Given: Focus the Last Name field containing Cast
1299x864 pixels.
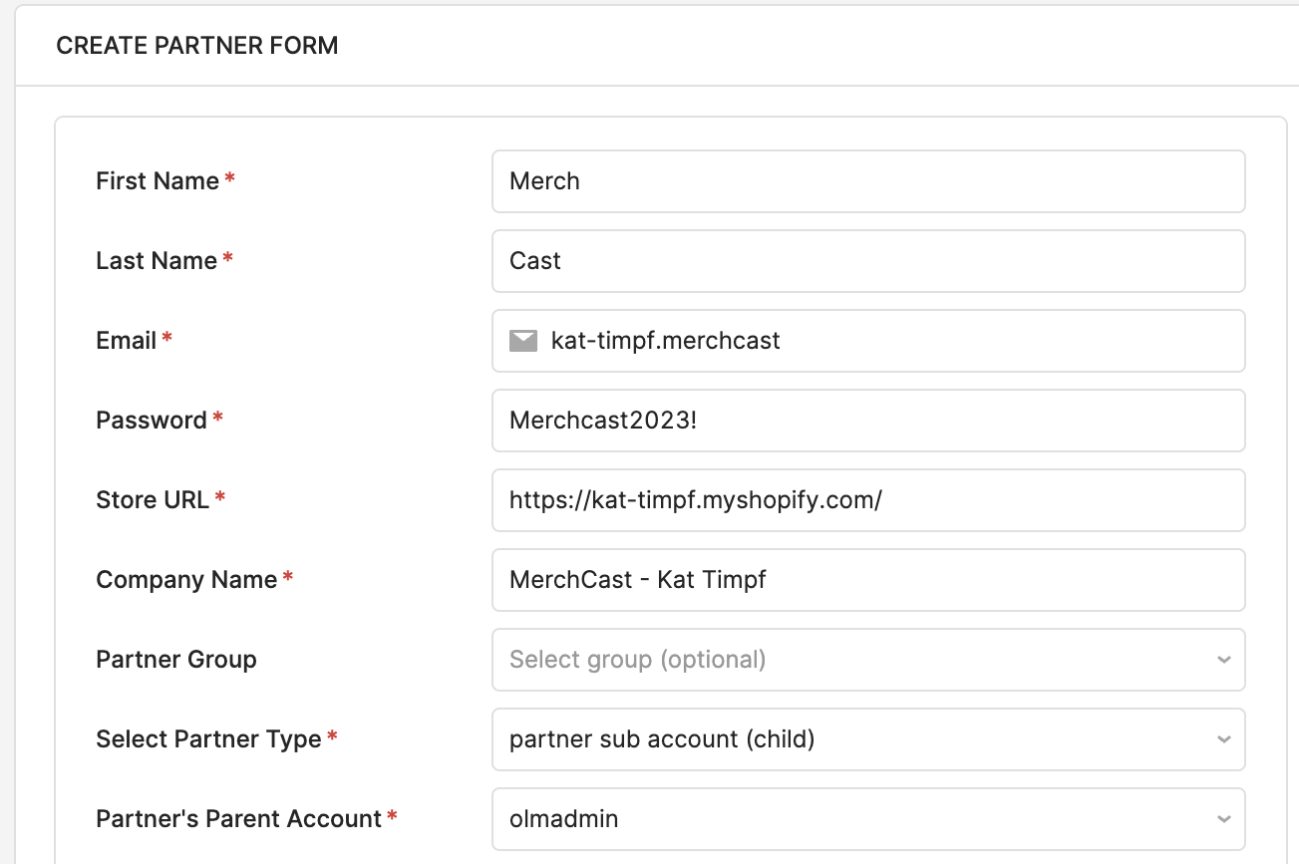Looking at the screenshot, I should tap(868, 261).
